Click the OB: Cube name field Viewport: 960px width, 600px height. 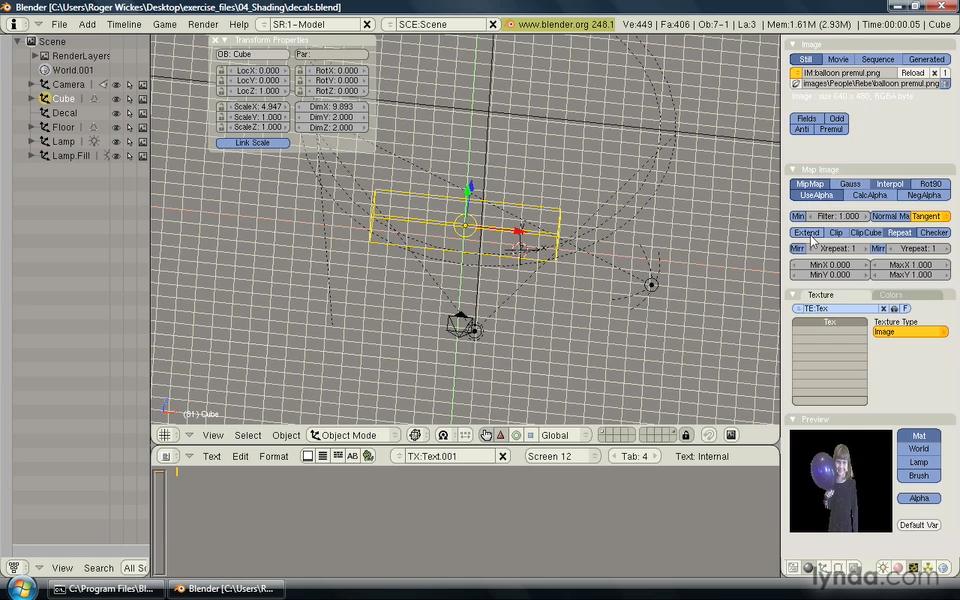click(252, 54)
